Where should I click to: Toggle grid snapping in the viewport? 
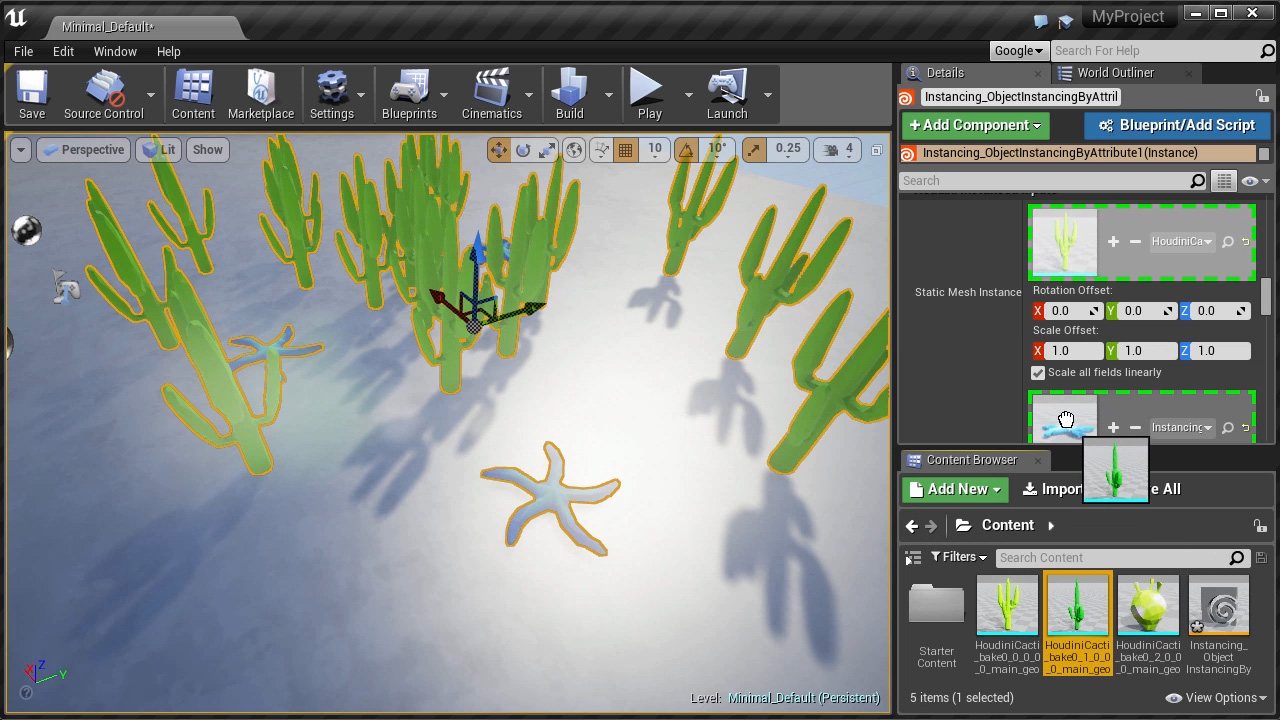click(625, 149)
